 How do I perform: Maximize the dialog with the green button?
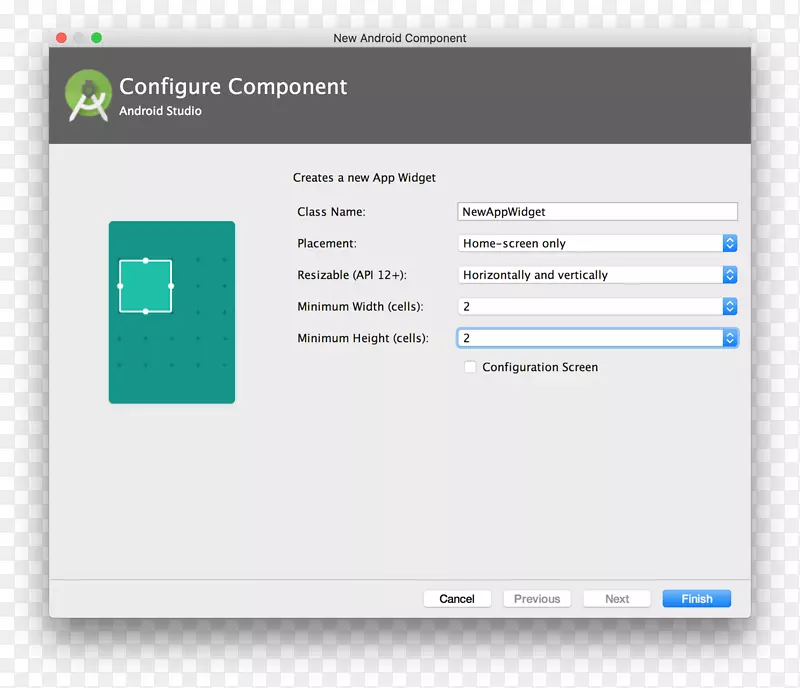pos(97,38)
